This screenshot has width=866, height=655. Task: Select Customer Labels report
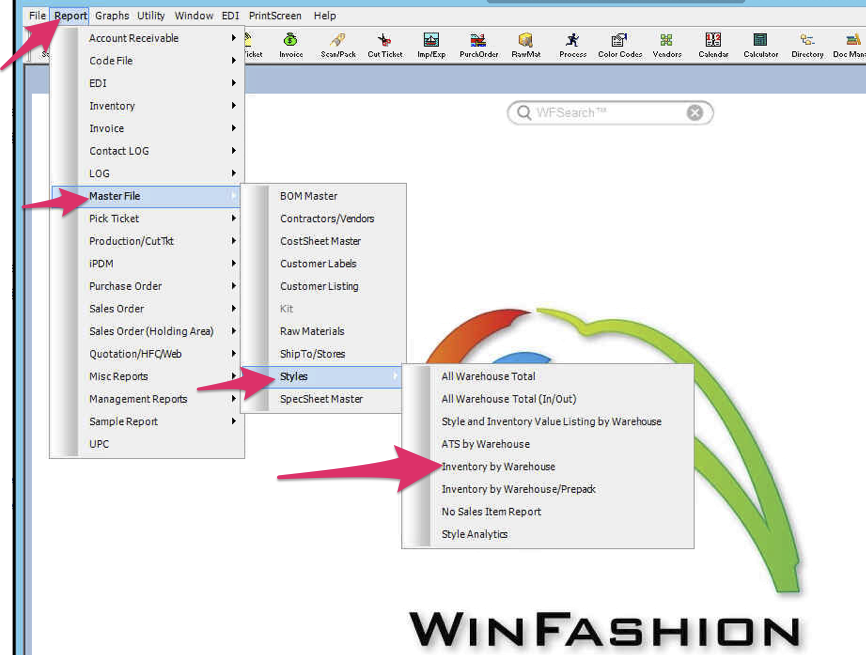323,264
